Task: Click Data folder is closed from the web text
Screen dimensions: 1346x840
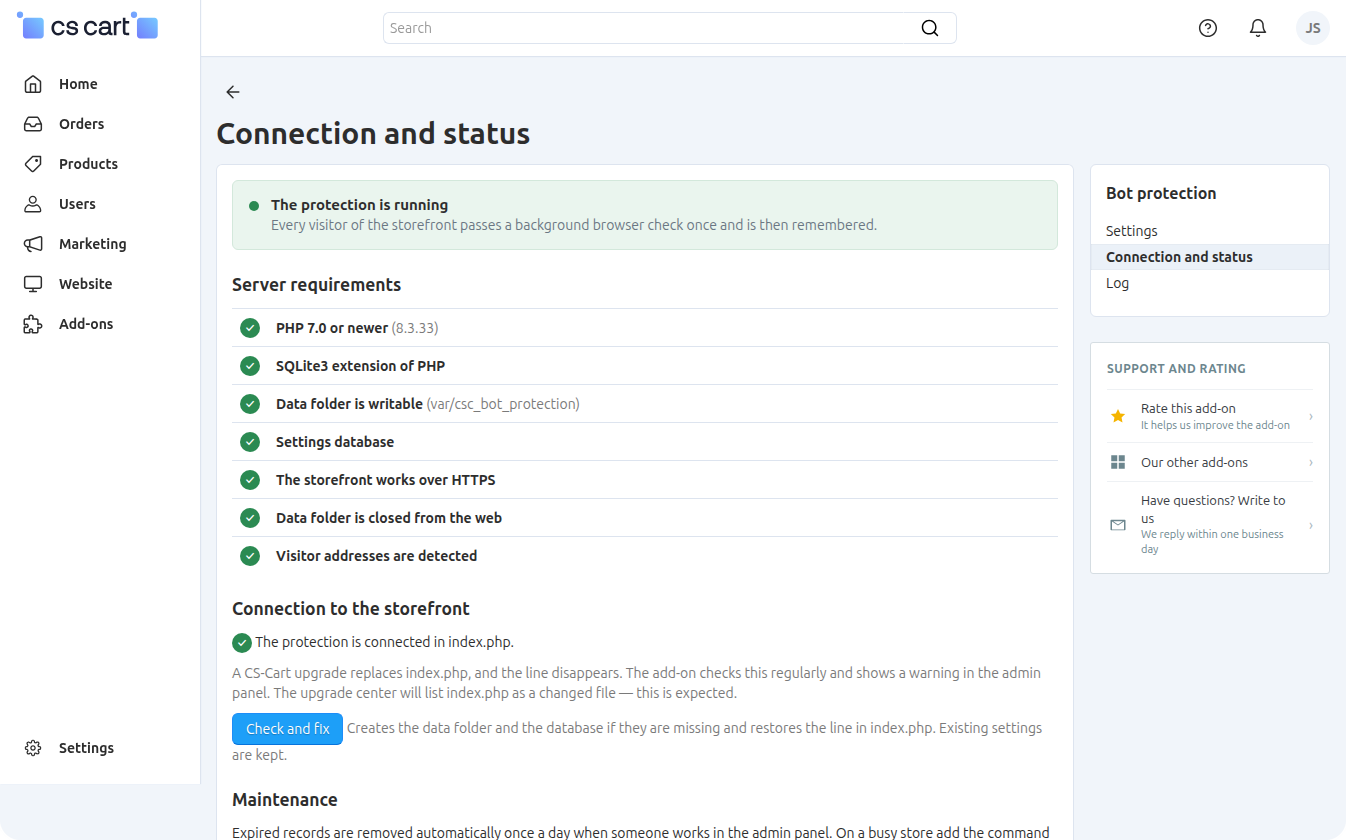Action: tap(389, 518)
